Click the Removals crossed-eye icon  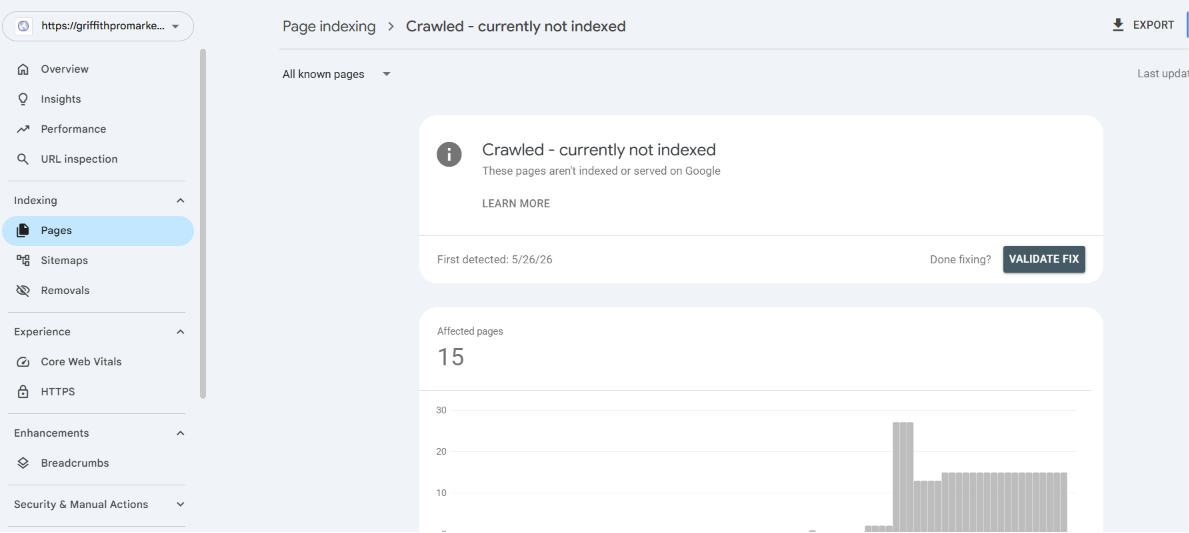tap(23, 290)
